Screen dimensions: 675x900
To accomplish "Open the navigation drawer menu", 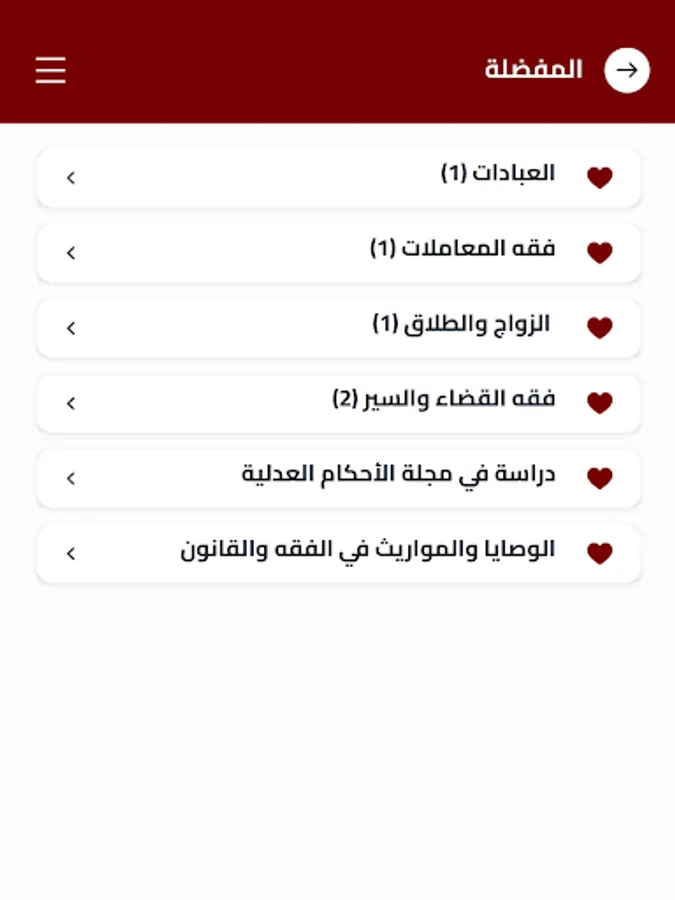I will click(x=50, y=70).
